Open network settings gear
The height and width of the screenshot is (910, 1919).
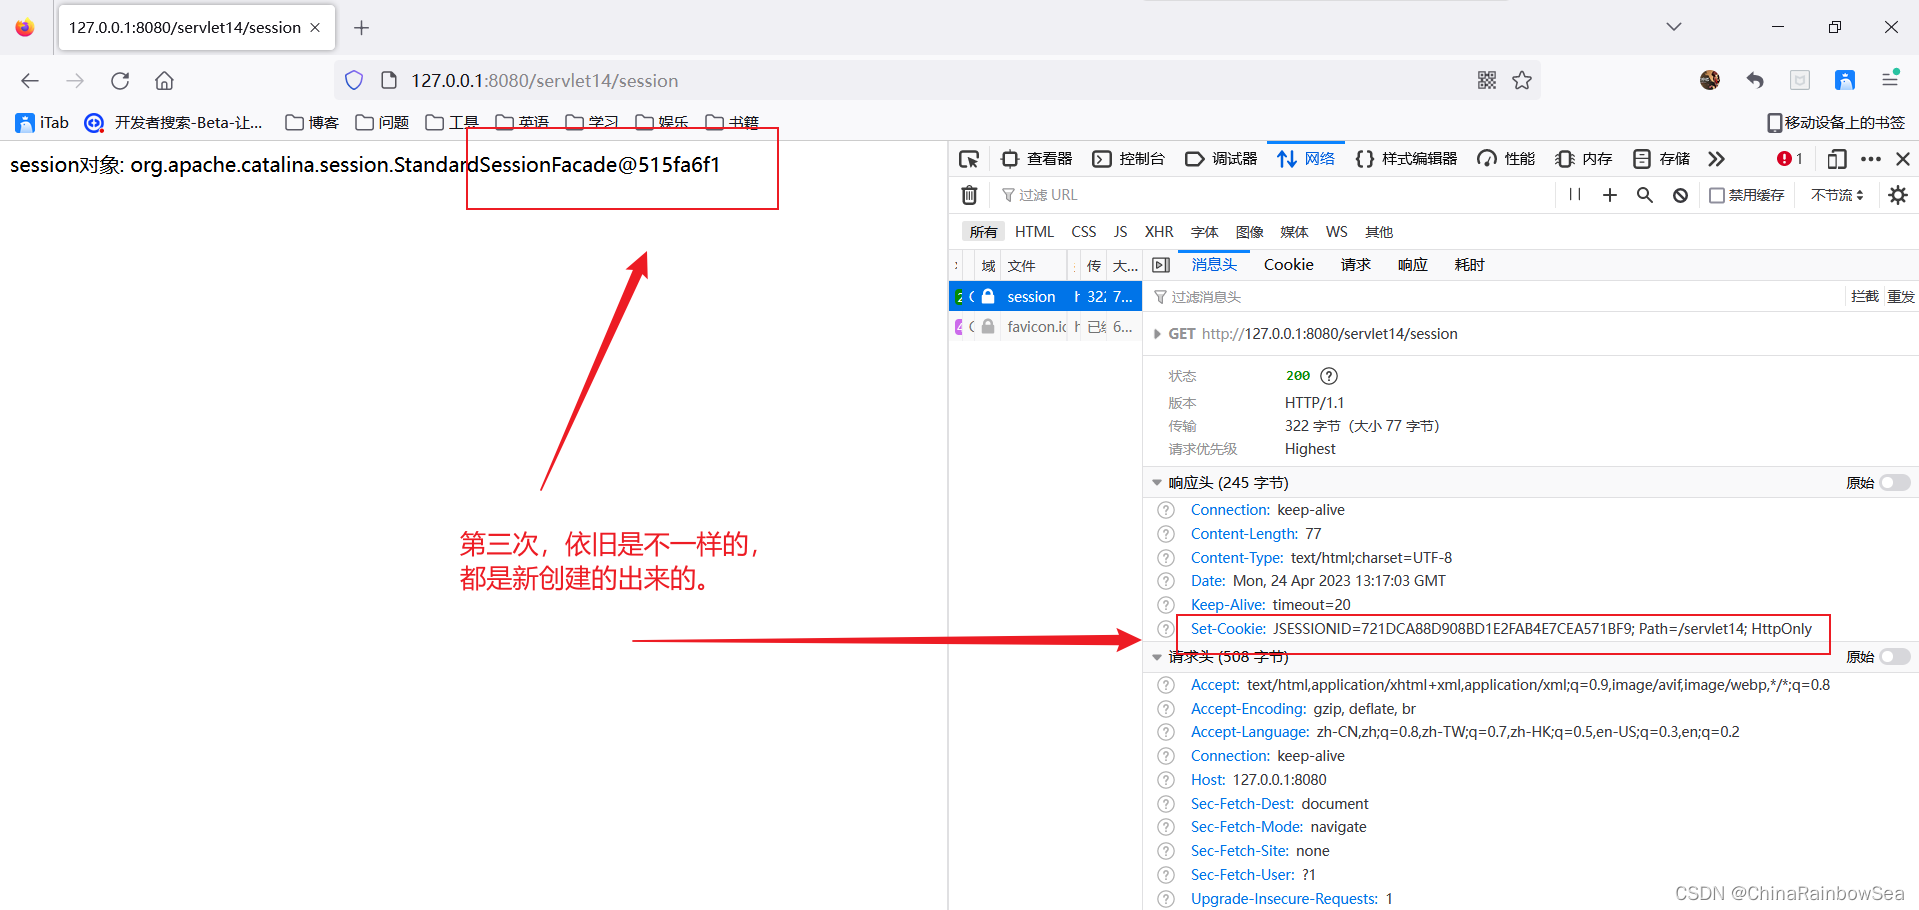click(1898, 195)
